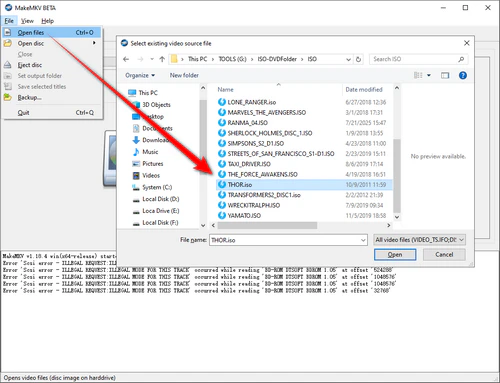
Task: Close the Select video source dialog
Action: [x=467, y=43]
